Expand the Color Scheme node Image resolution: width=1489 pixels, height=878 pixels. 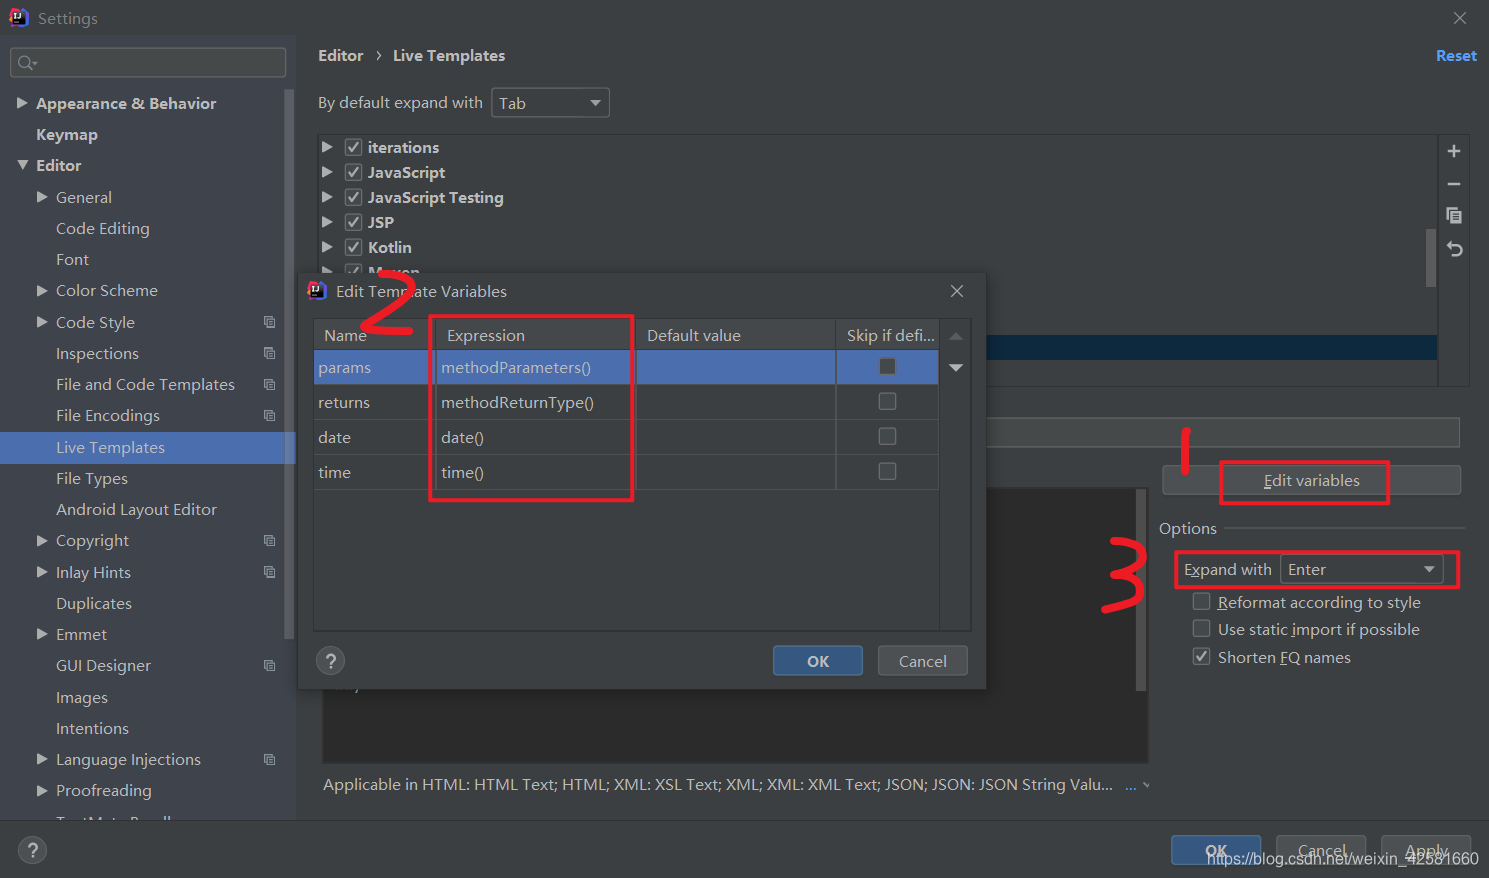pyautogui.click(x=42, y=290)
